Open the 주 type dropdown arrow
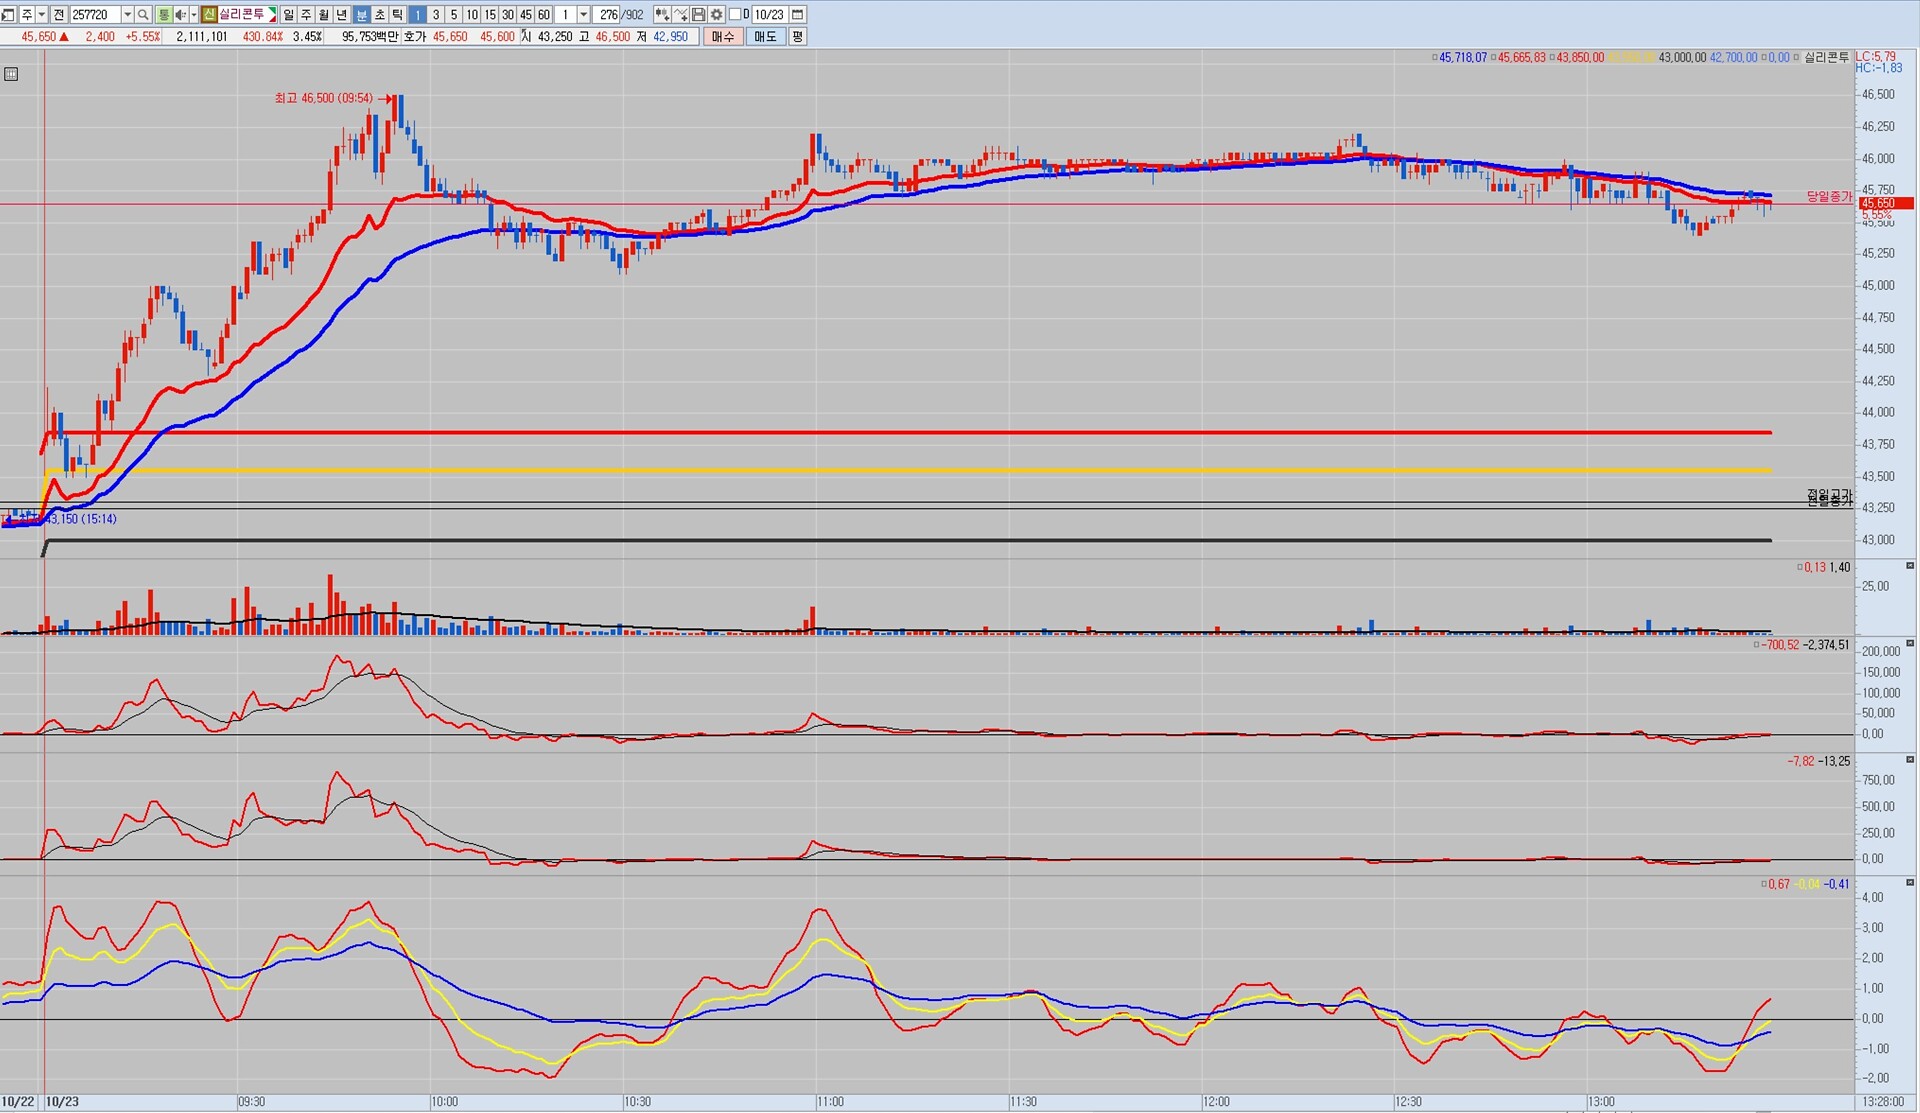 [42, 15]
